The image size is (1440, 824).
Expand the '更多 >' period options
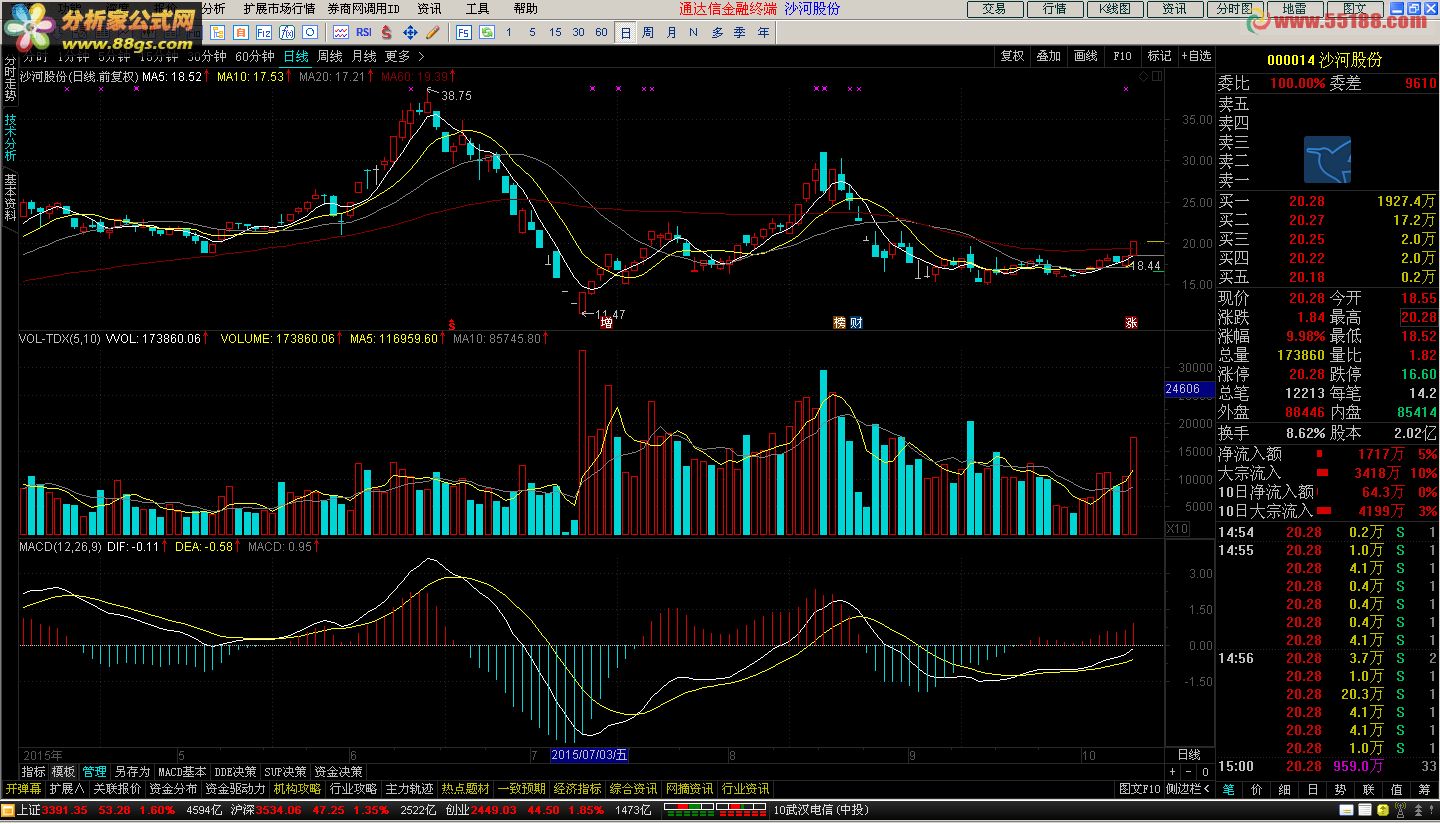(405, 56)
